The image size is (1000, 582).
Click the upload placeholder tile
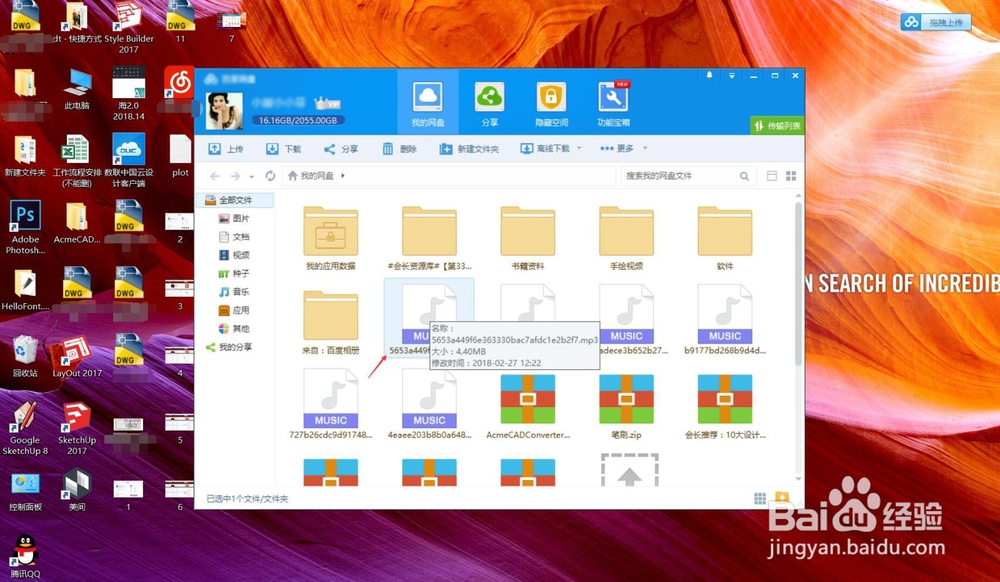[629, 470]
